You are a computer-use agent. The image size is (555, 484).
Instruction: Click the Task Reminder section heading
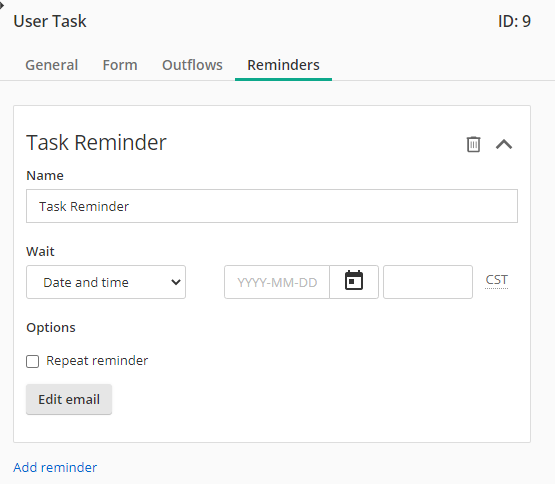click(x=96, y=143)
